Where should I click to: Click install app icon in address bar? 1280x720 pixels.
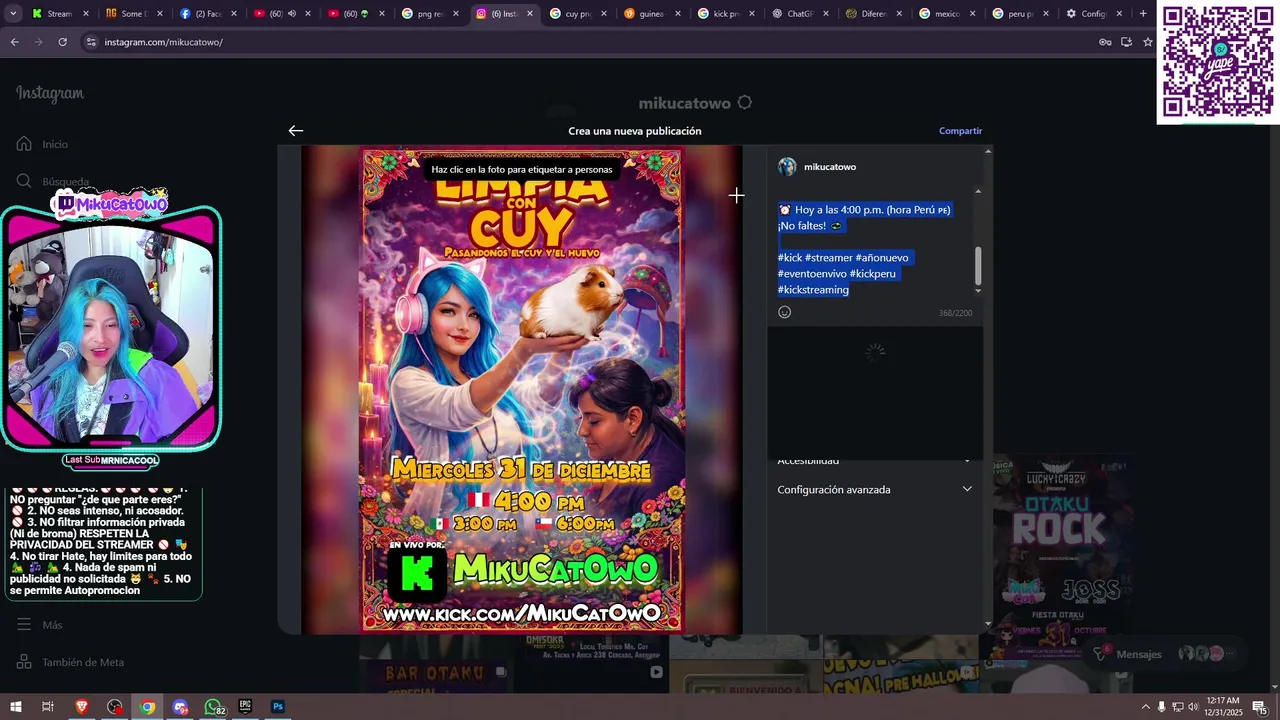point(1126,42)
